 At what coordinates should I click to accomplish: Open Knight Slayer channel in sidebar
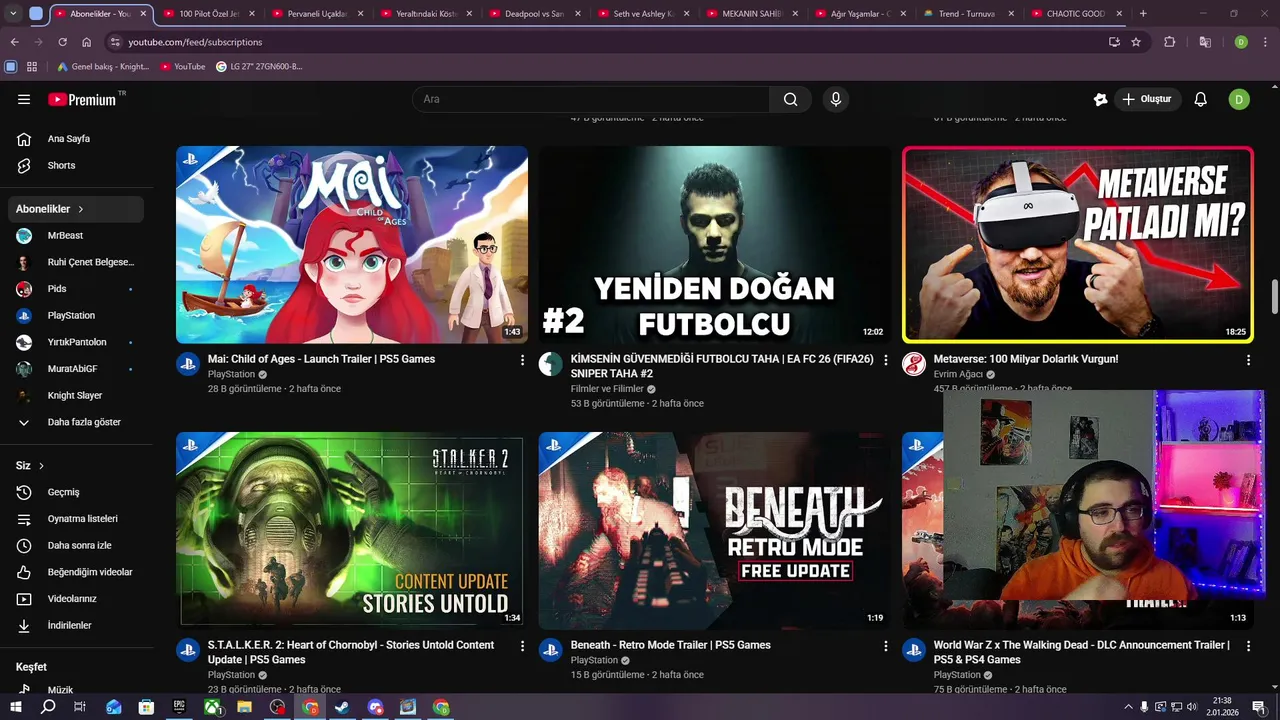point(78,395)
